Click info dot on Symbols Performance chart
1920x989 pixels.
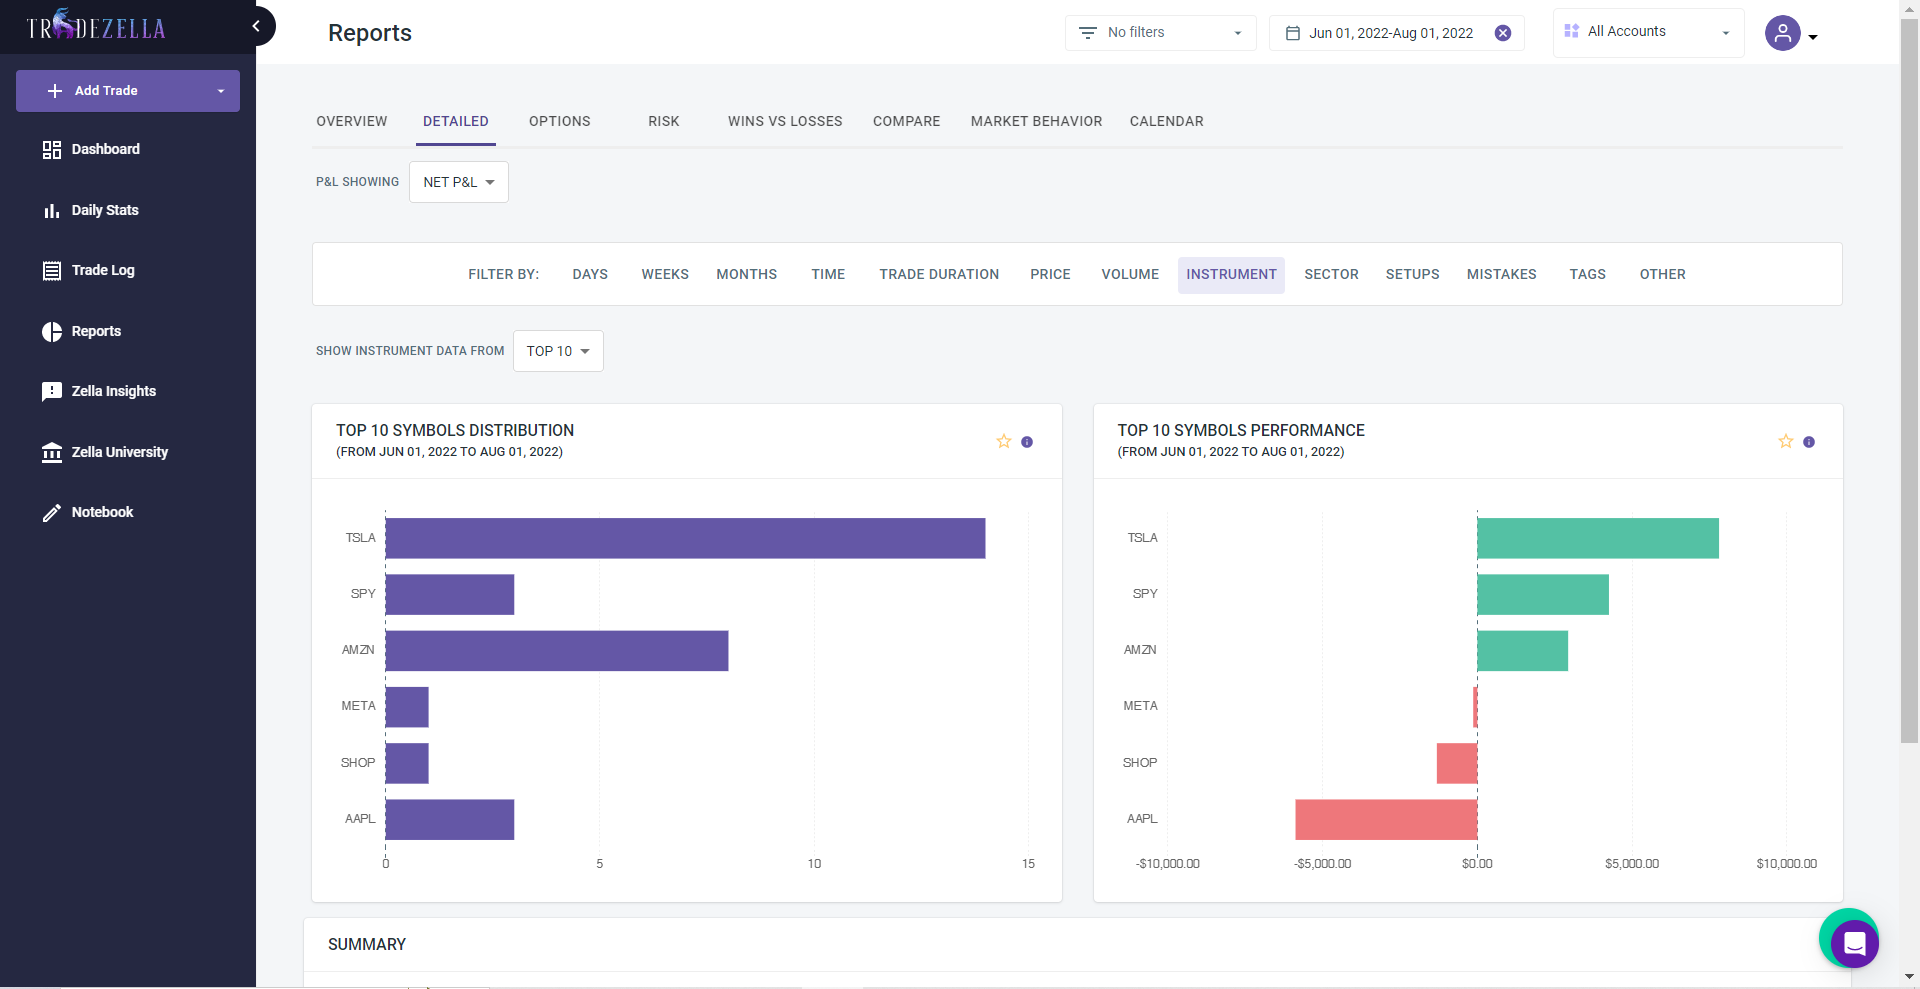tap(1808, 442)
